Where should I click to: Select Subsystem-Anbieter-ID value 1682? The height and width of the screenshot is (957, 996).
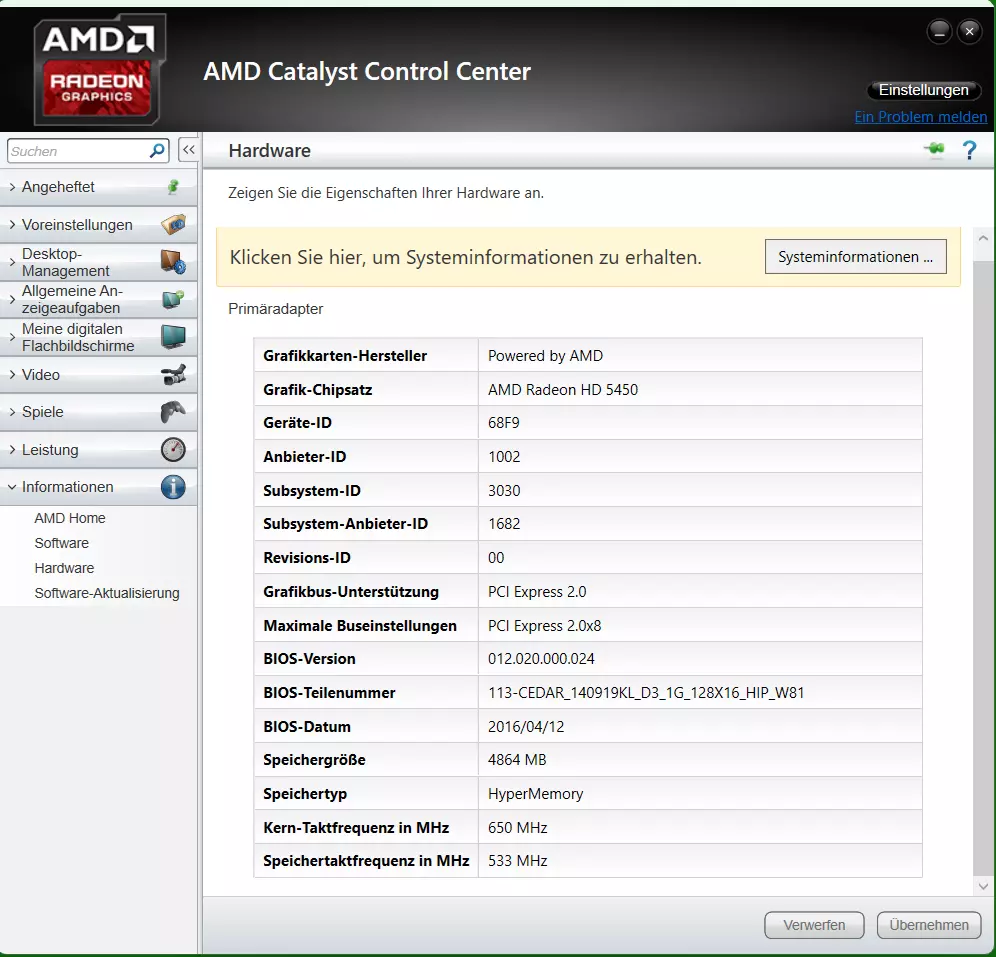(504, 524)
